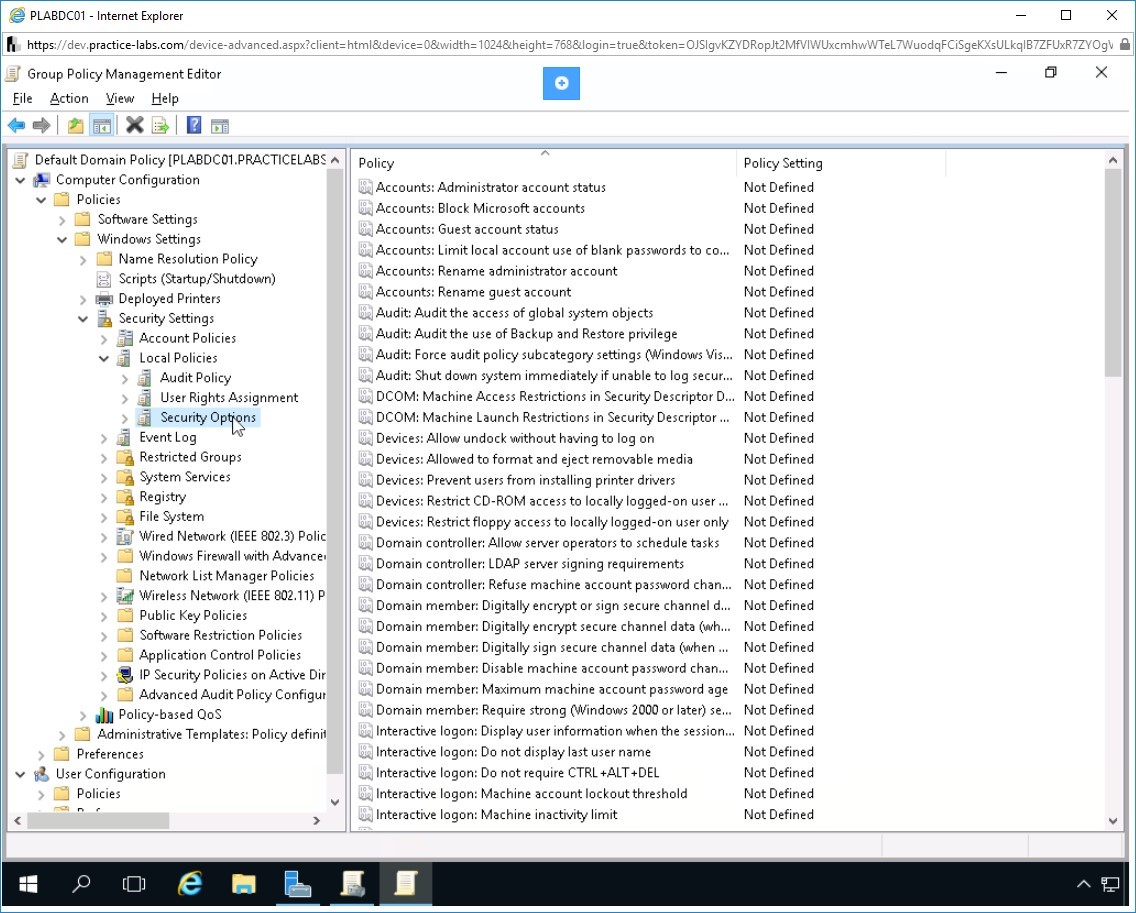Click the User Configuration node icon
This screenshot has height=913, width=1136.
42,774
